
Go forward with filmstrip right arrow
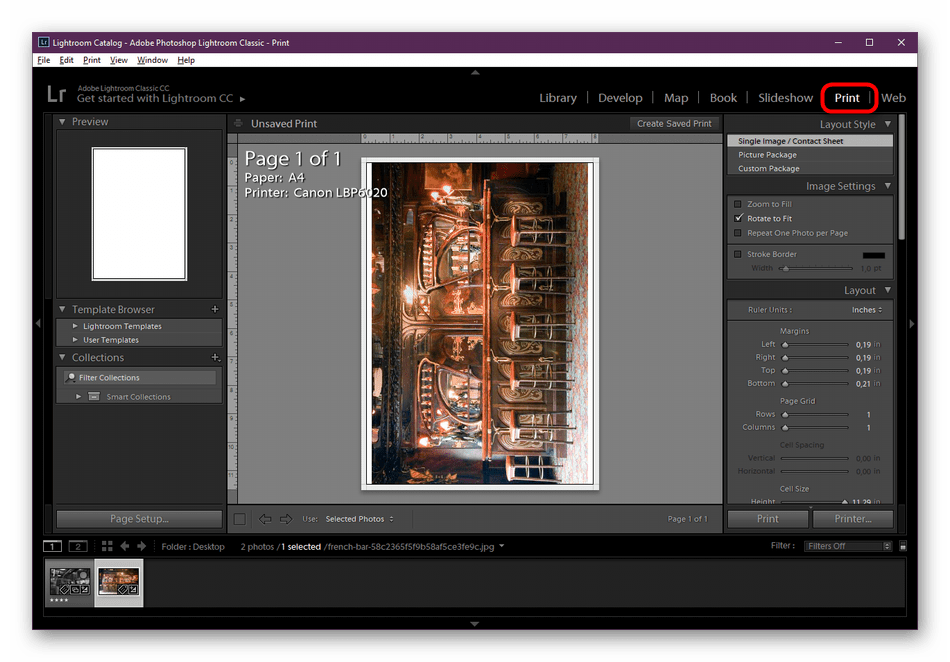click(x=142, y=546)
